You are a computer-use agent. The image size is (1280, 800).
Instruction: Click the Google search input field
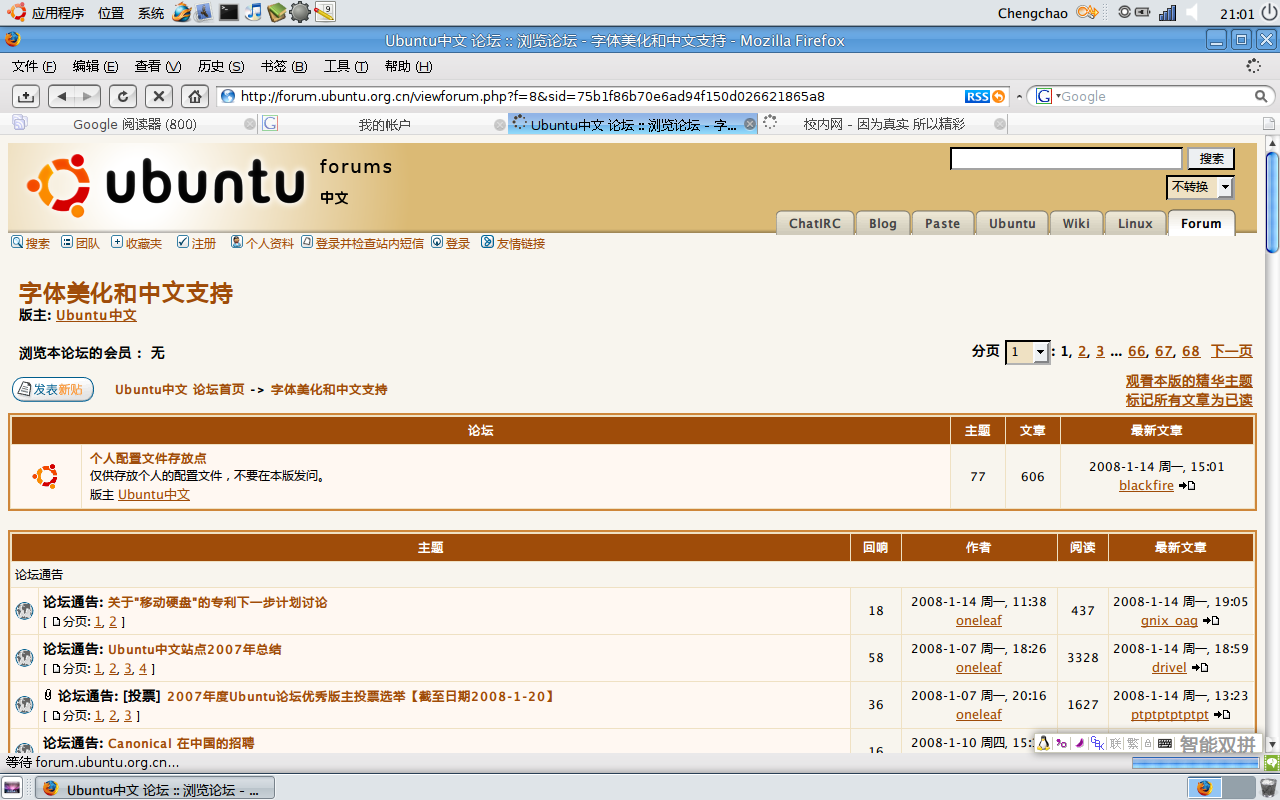click(x=1157, y=96)
